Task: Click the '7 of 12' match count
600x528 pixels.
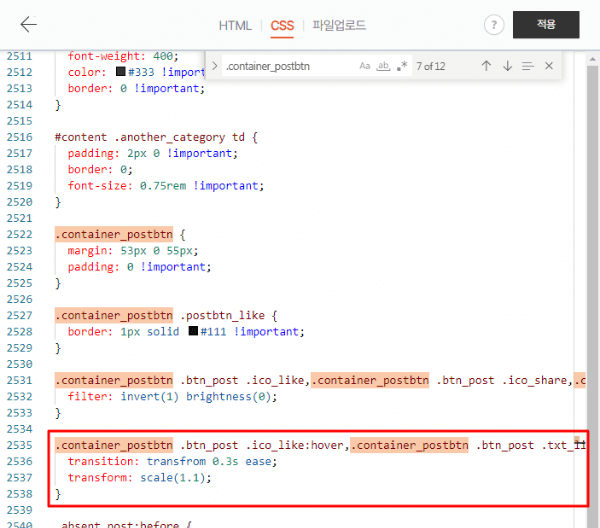Action: (x=430, y=67)
